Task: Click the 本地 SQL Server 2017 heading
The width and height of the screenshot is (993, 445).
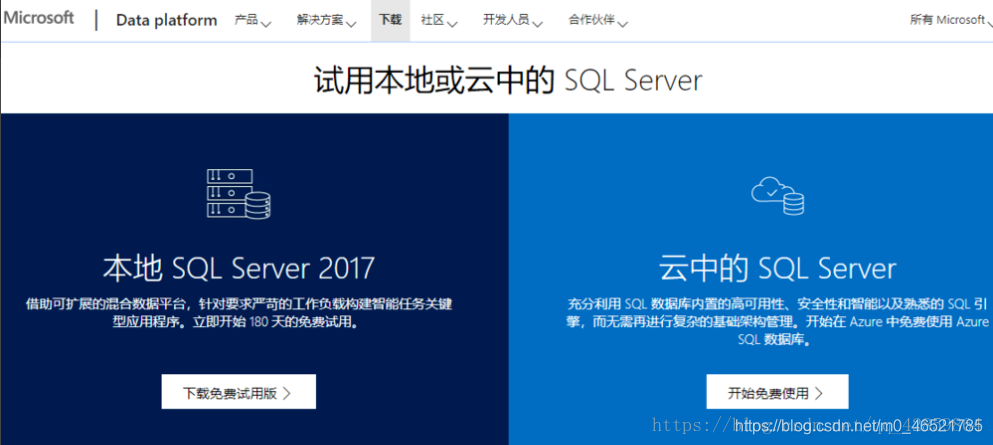Action: coord(239,268)
